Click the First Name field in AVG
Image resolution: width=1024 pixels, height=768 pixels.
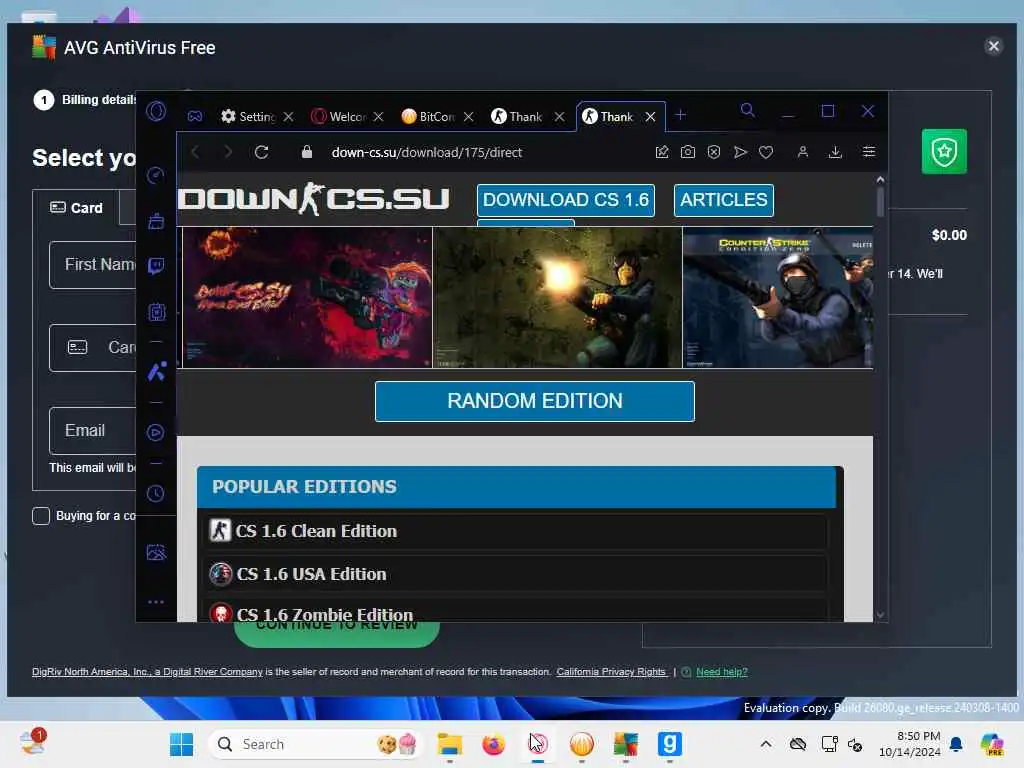coord(93,264)
